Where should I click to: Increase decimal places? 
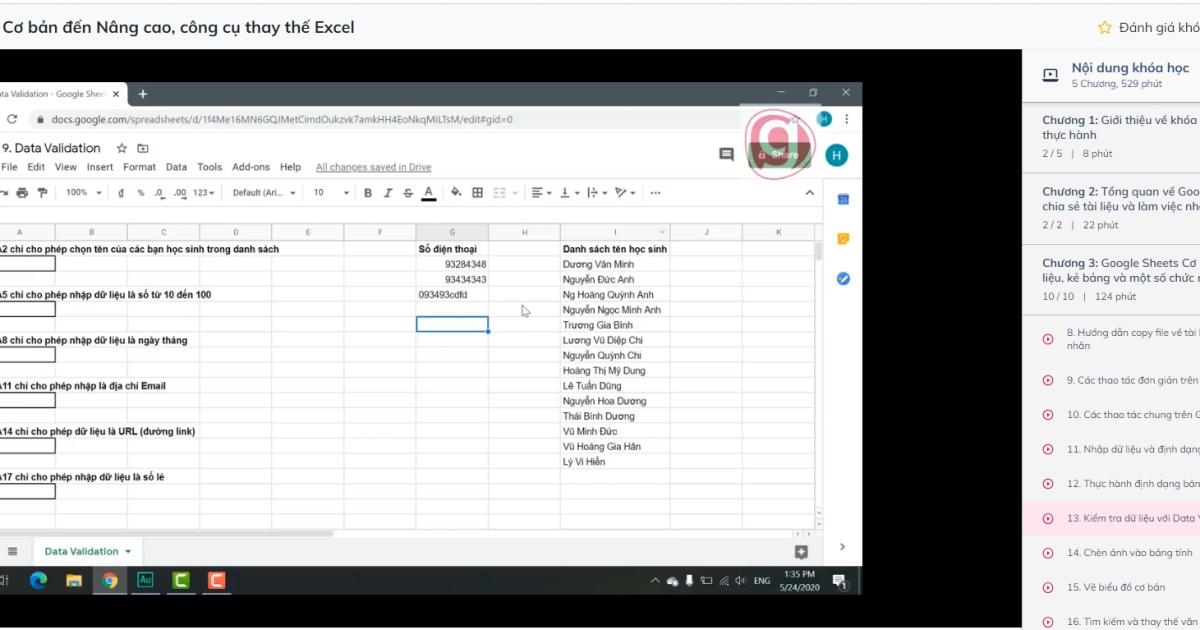click(180, 193)
